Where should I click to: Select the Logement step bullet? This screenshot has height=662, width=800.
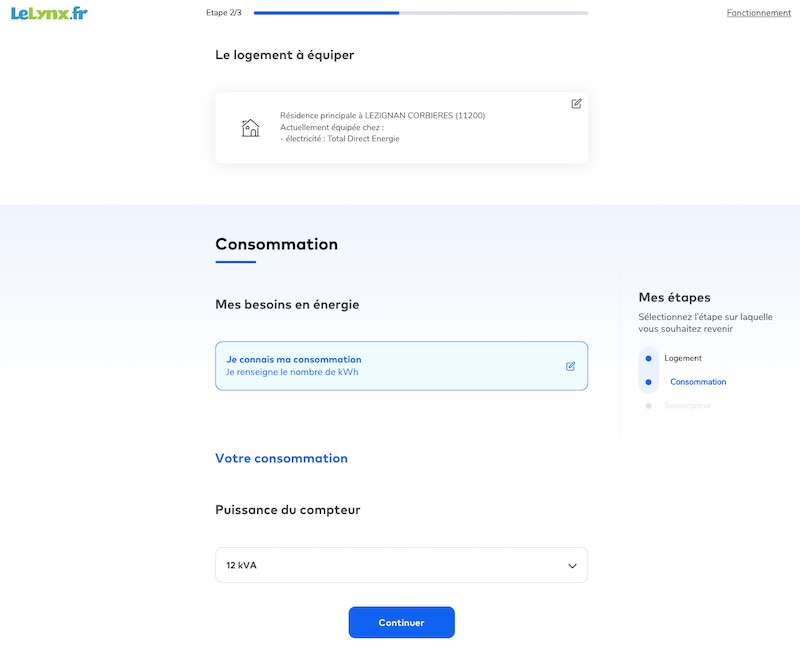[648, 359]
